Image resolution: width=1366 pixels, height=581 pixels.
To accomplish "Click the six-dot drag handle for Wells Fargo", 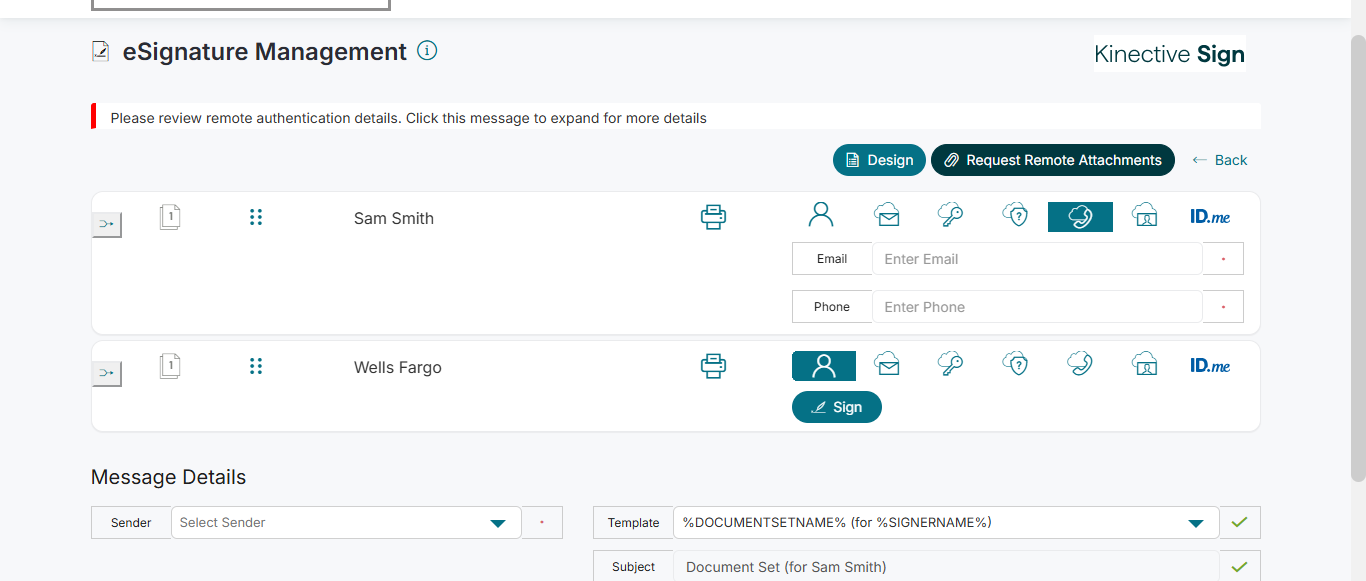I will [256, 366].
